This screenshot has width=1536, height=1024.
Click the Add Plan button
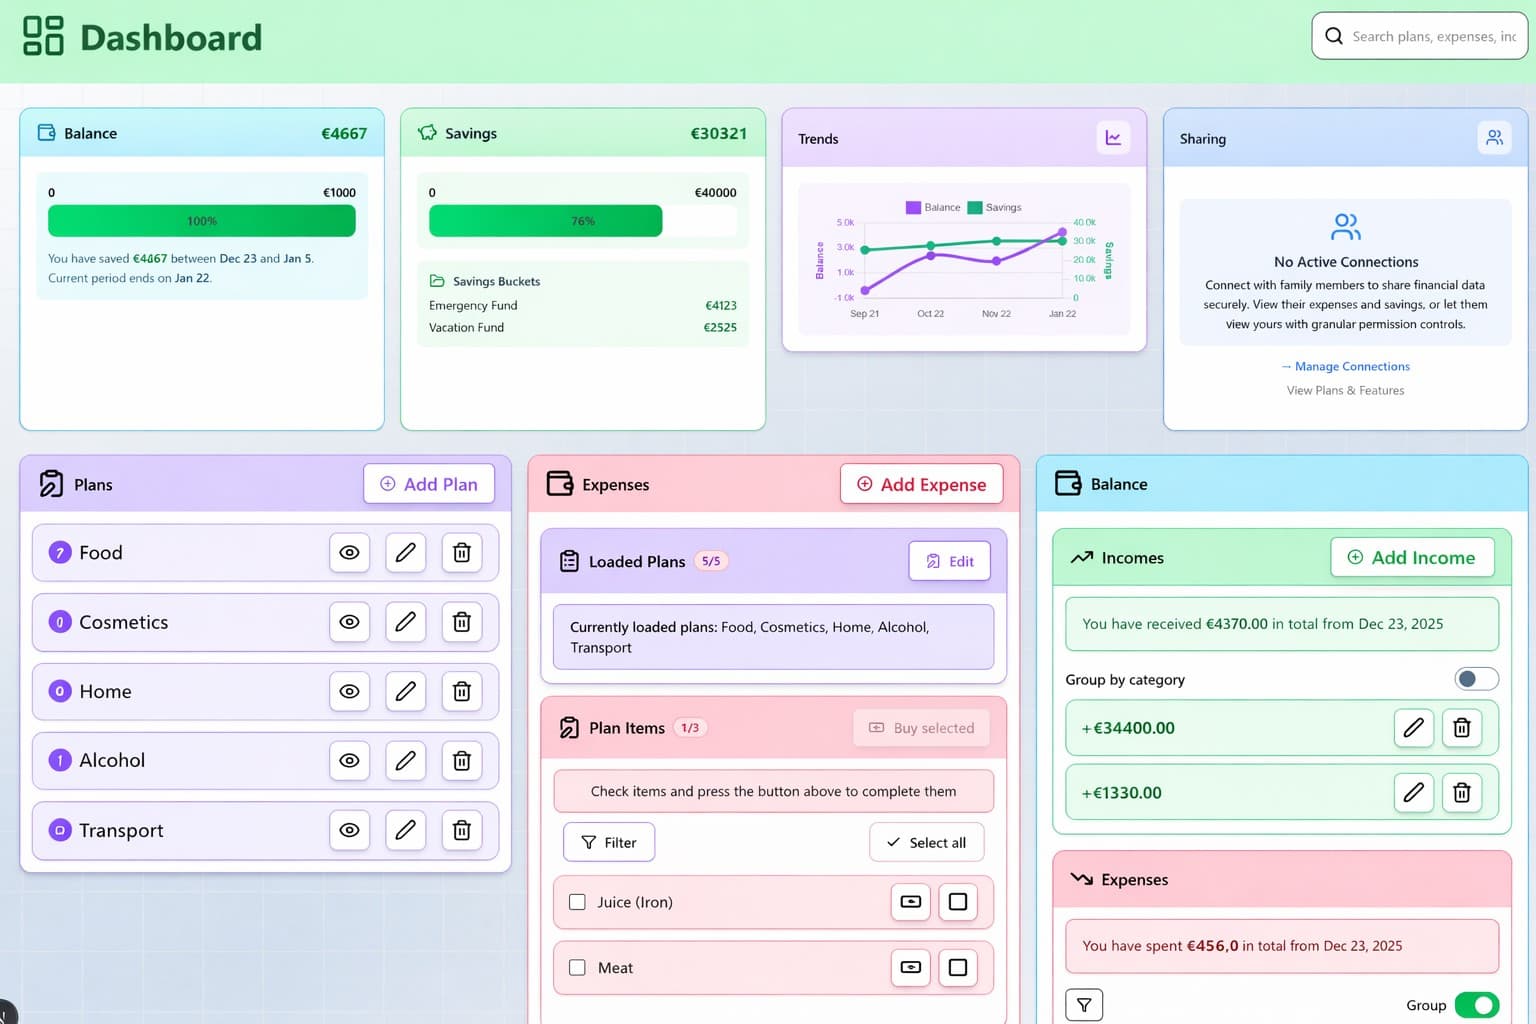click(429, 484)
